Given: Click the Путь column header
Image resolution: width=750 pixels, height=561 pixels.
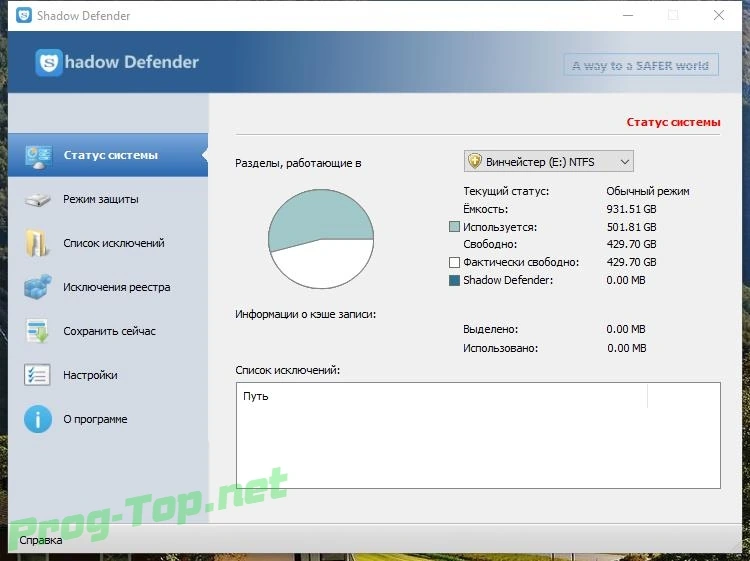Looking at the screenshot, I should [441, 396].
